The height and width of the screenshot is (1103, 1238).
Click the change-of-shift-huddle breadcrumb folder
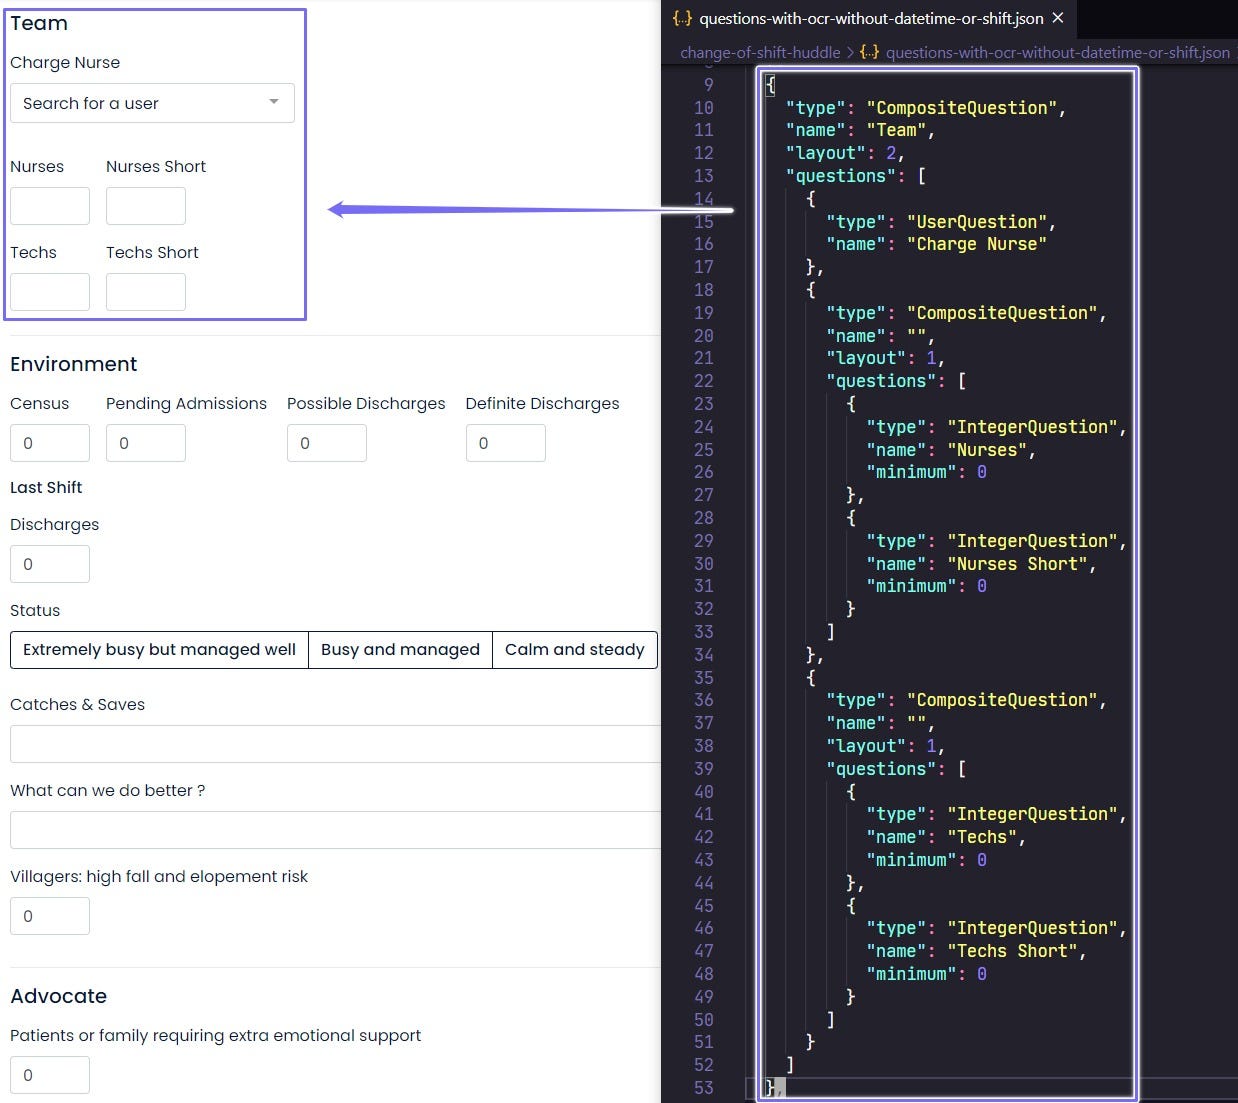tap(760, 52)
